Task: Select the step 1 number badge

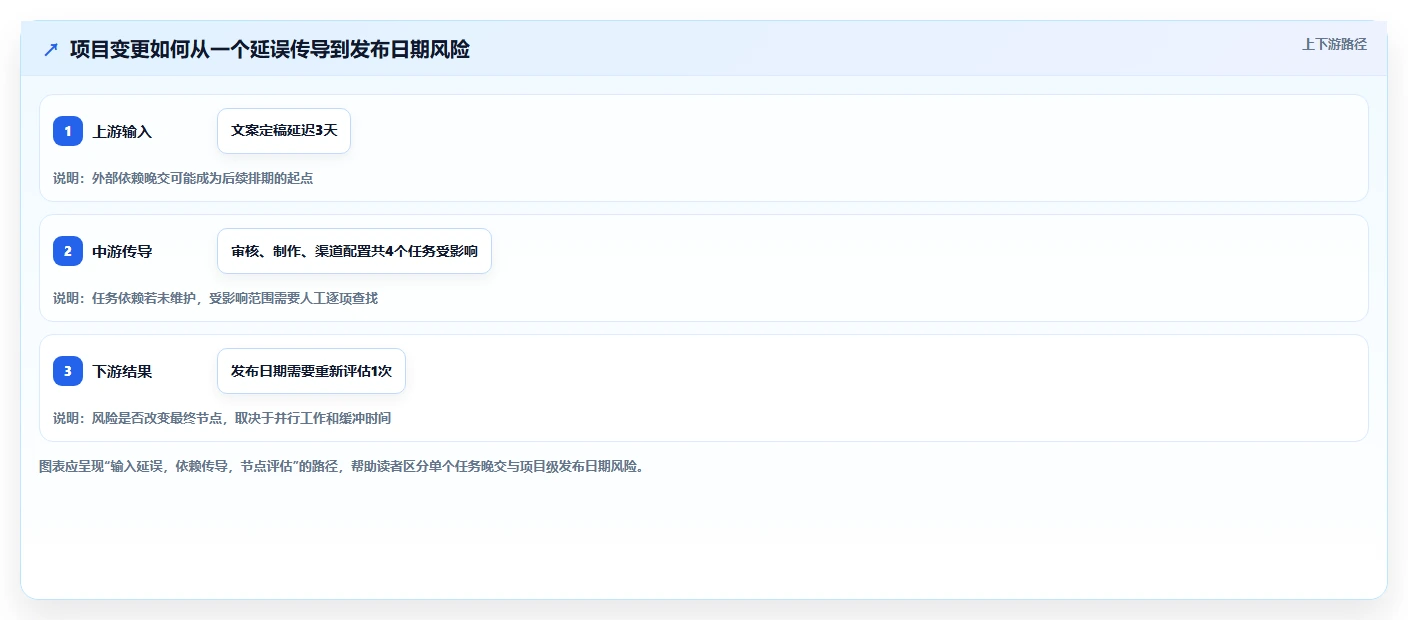Action: click(68, 131)
